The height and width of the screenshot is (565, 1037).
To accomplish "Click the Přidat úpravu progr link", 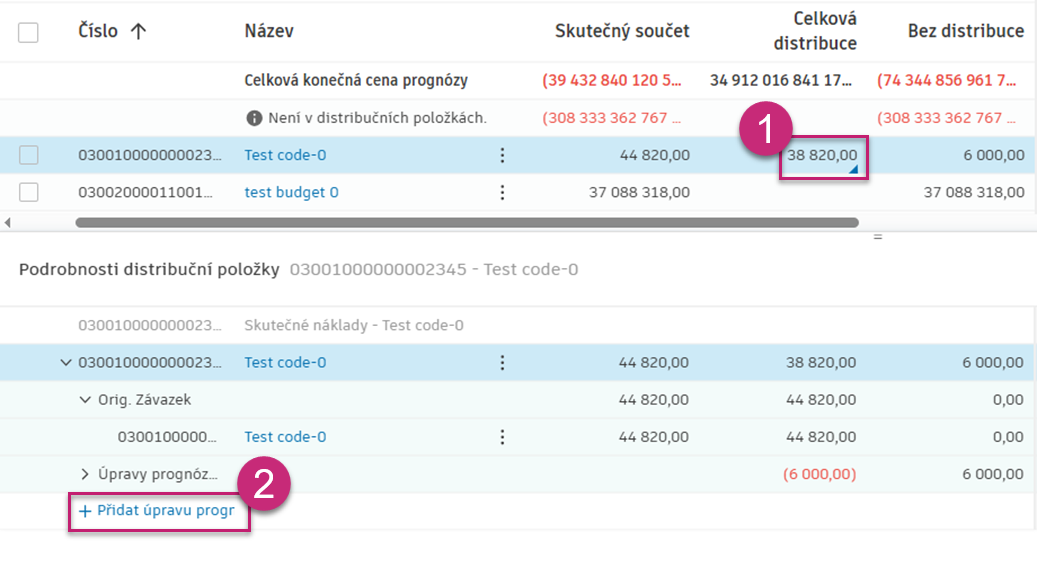I will (157, 511).
